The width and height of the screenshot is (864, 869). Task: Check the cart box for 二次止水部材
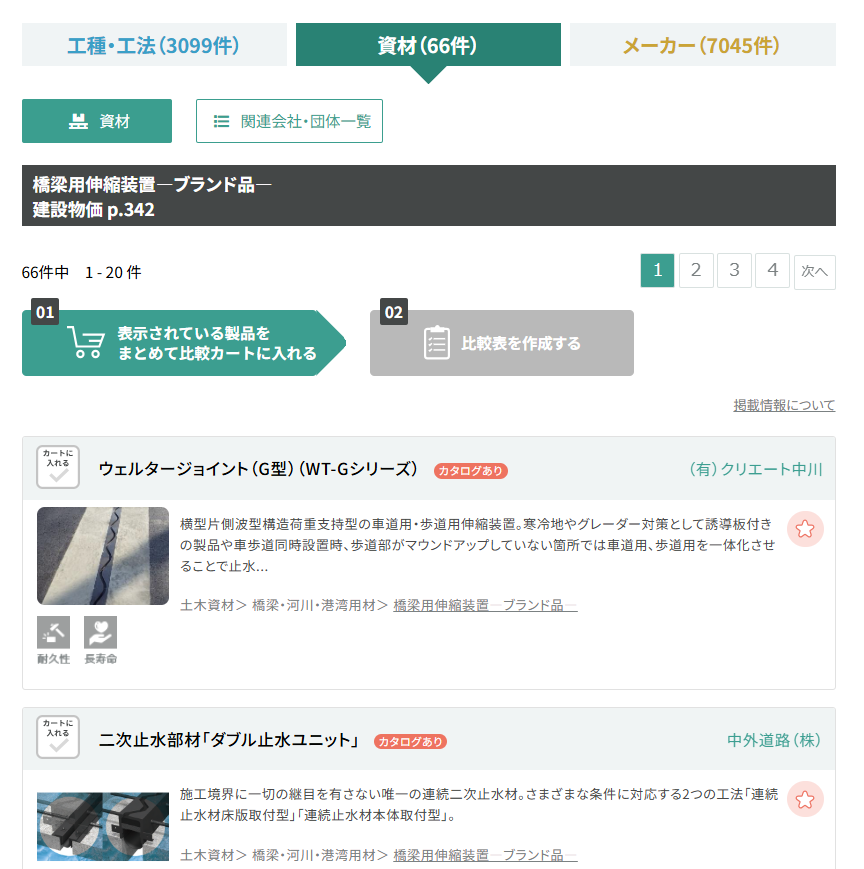point(58,738)
